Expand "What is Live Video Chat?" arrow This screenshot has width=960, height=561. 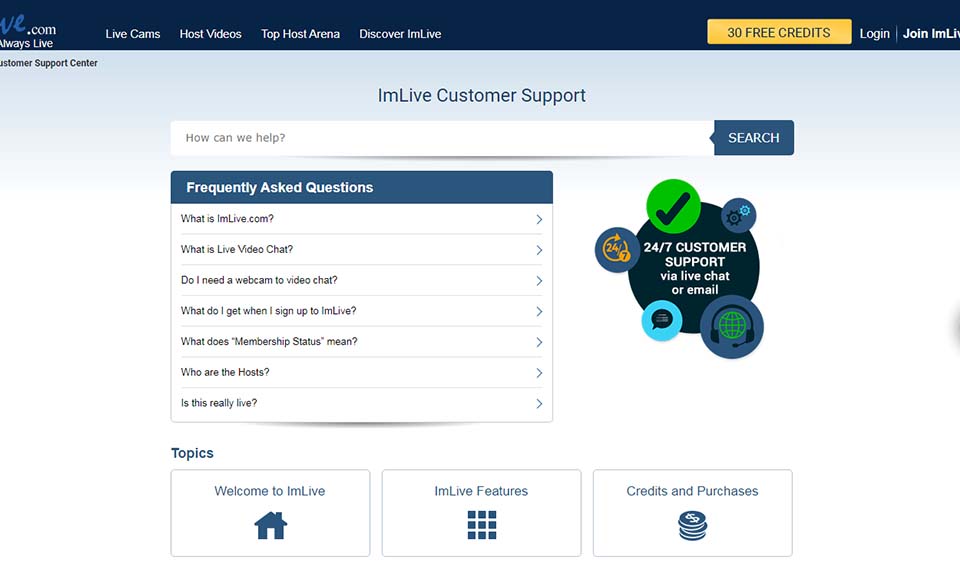click(x=539, y=250)
